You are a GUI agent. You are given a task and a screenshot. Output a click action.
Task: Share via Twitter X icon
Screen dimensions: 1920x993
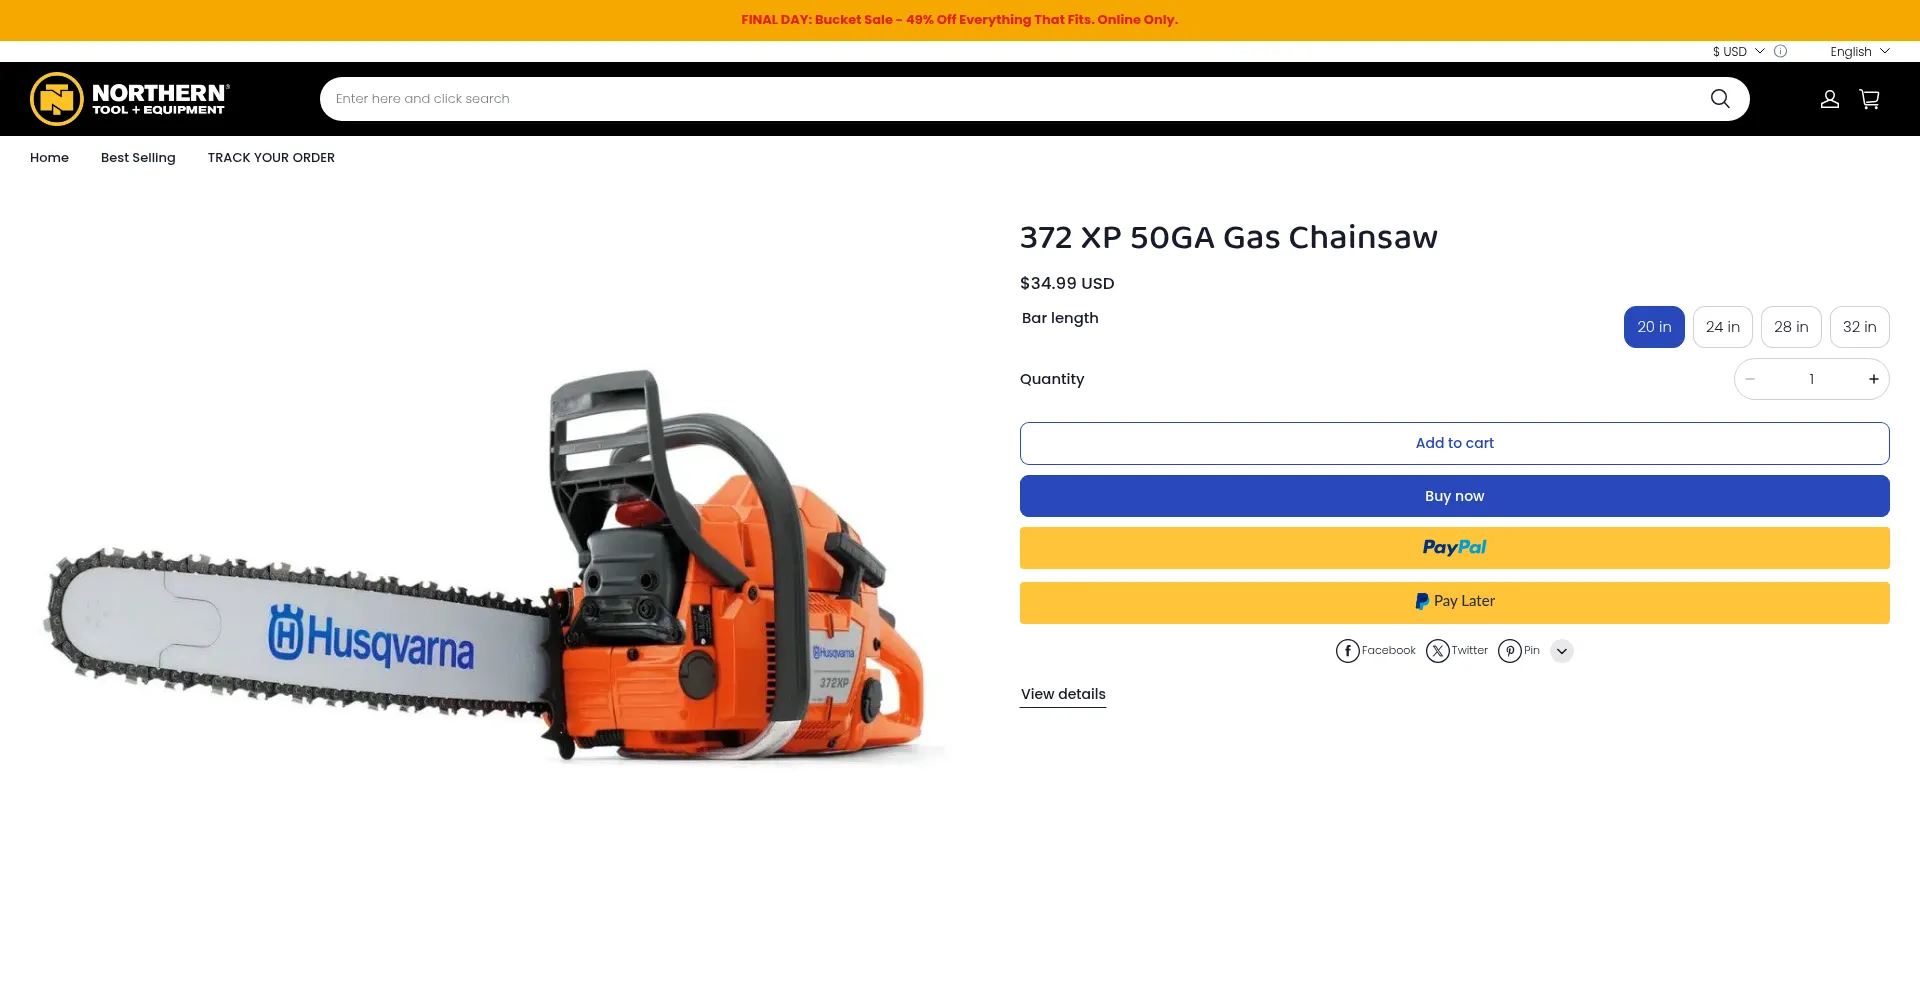click(1438, 651)
